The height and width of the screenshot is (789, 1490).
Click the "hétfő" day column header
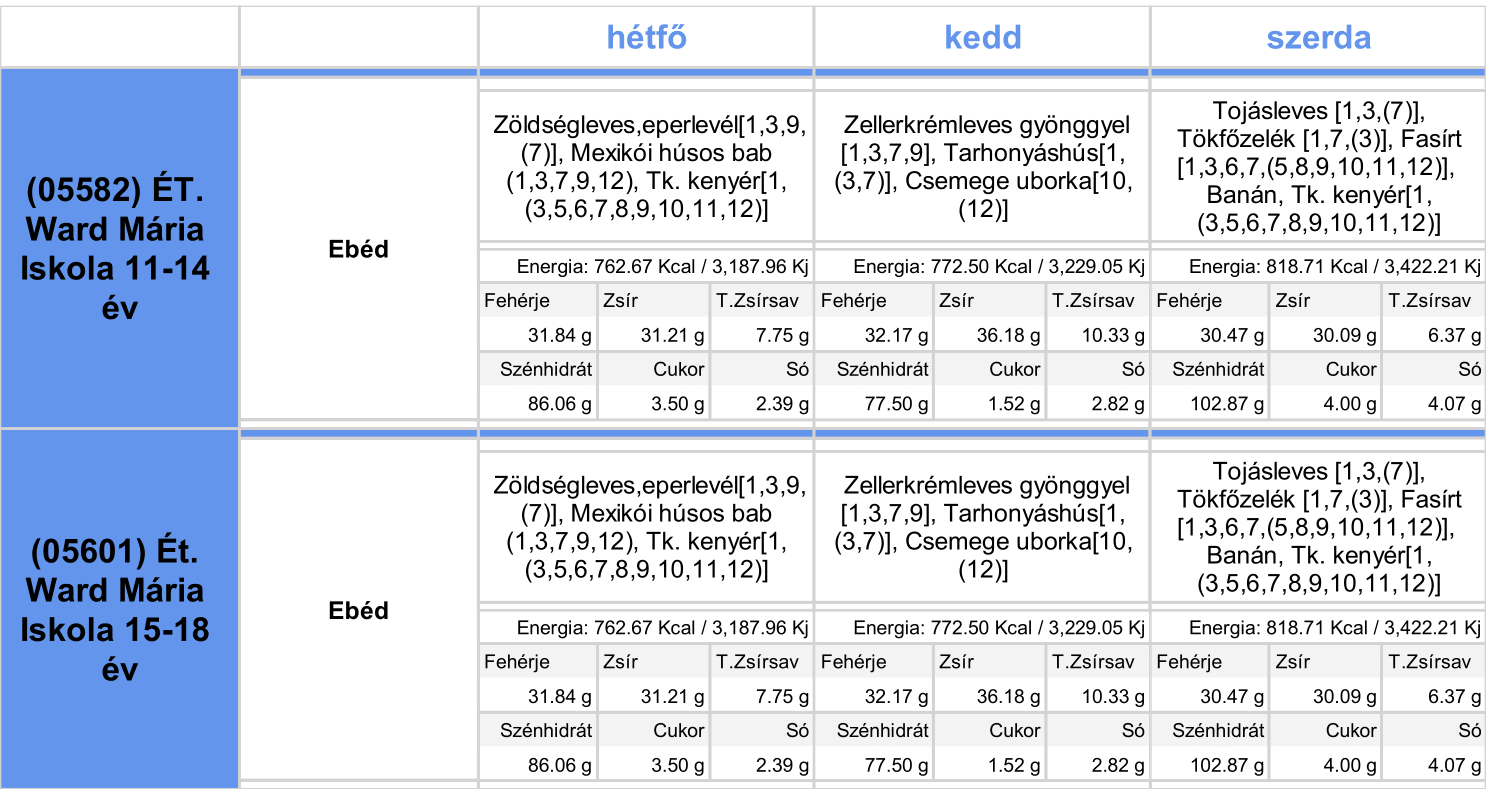coord(646,38)
